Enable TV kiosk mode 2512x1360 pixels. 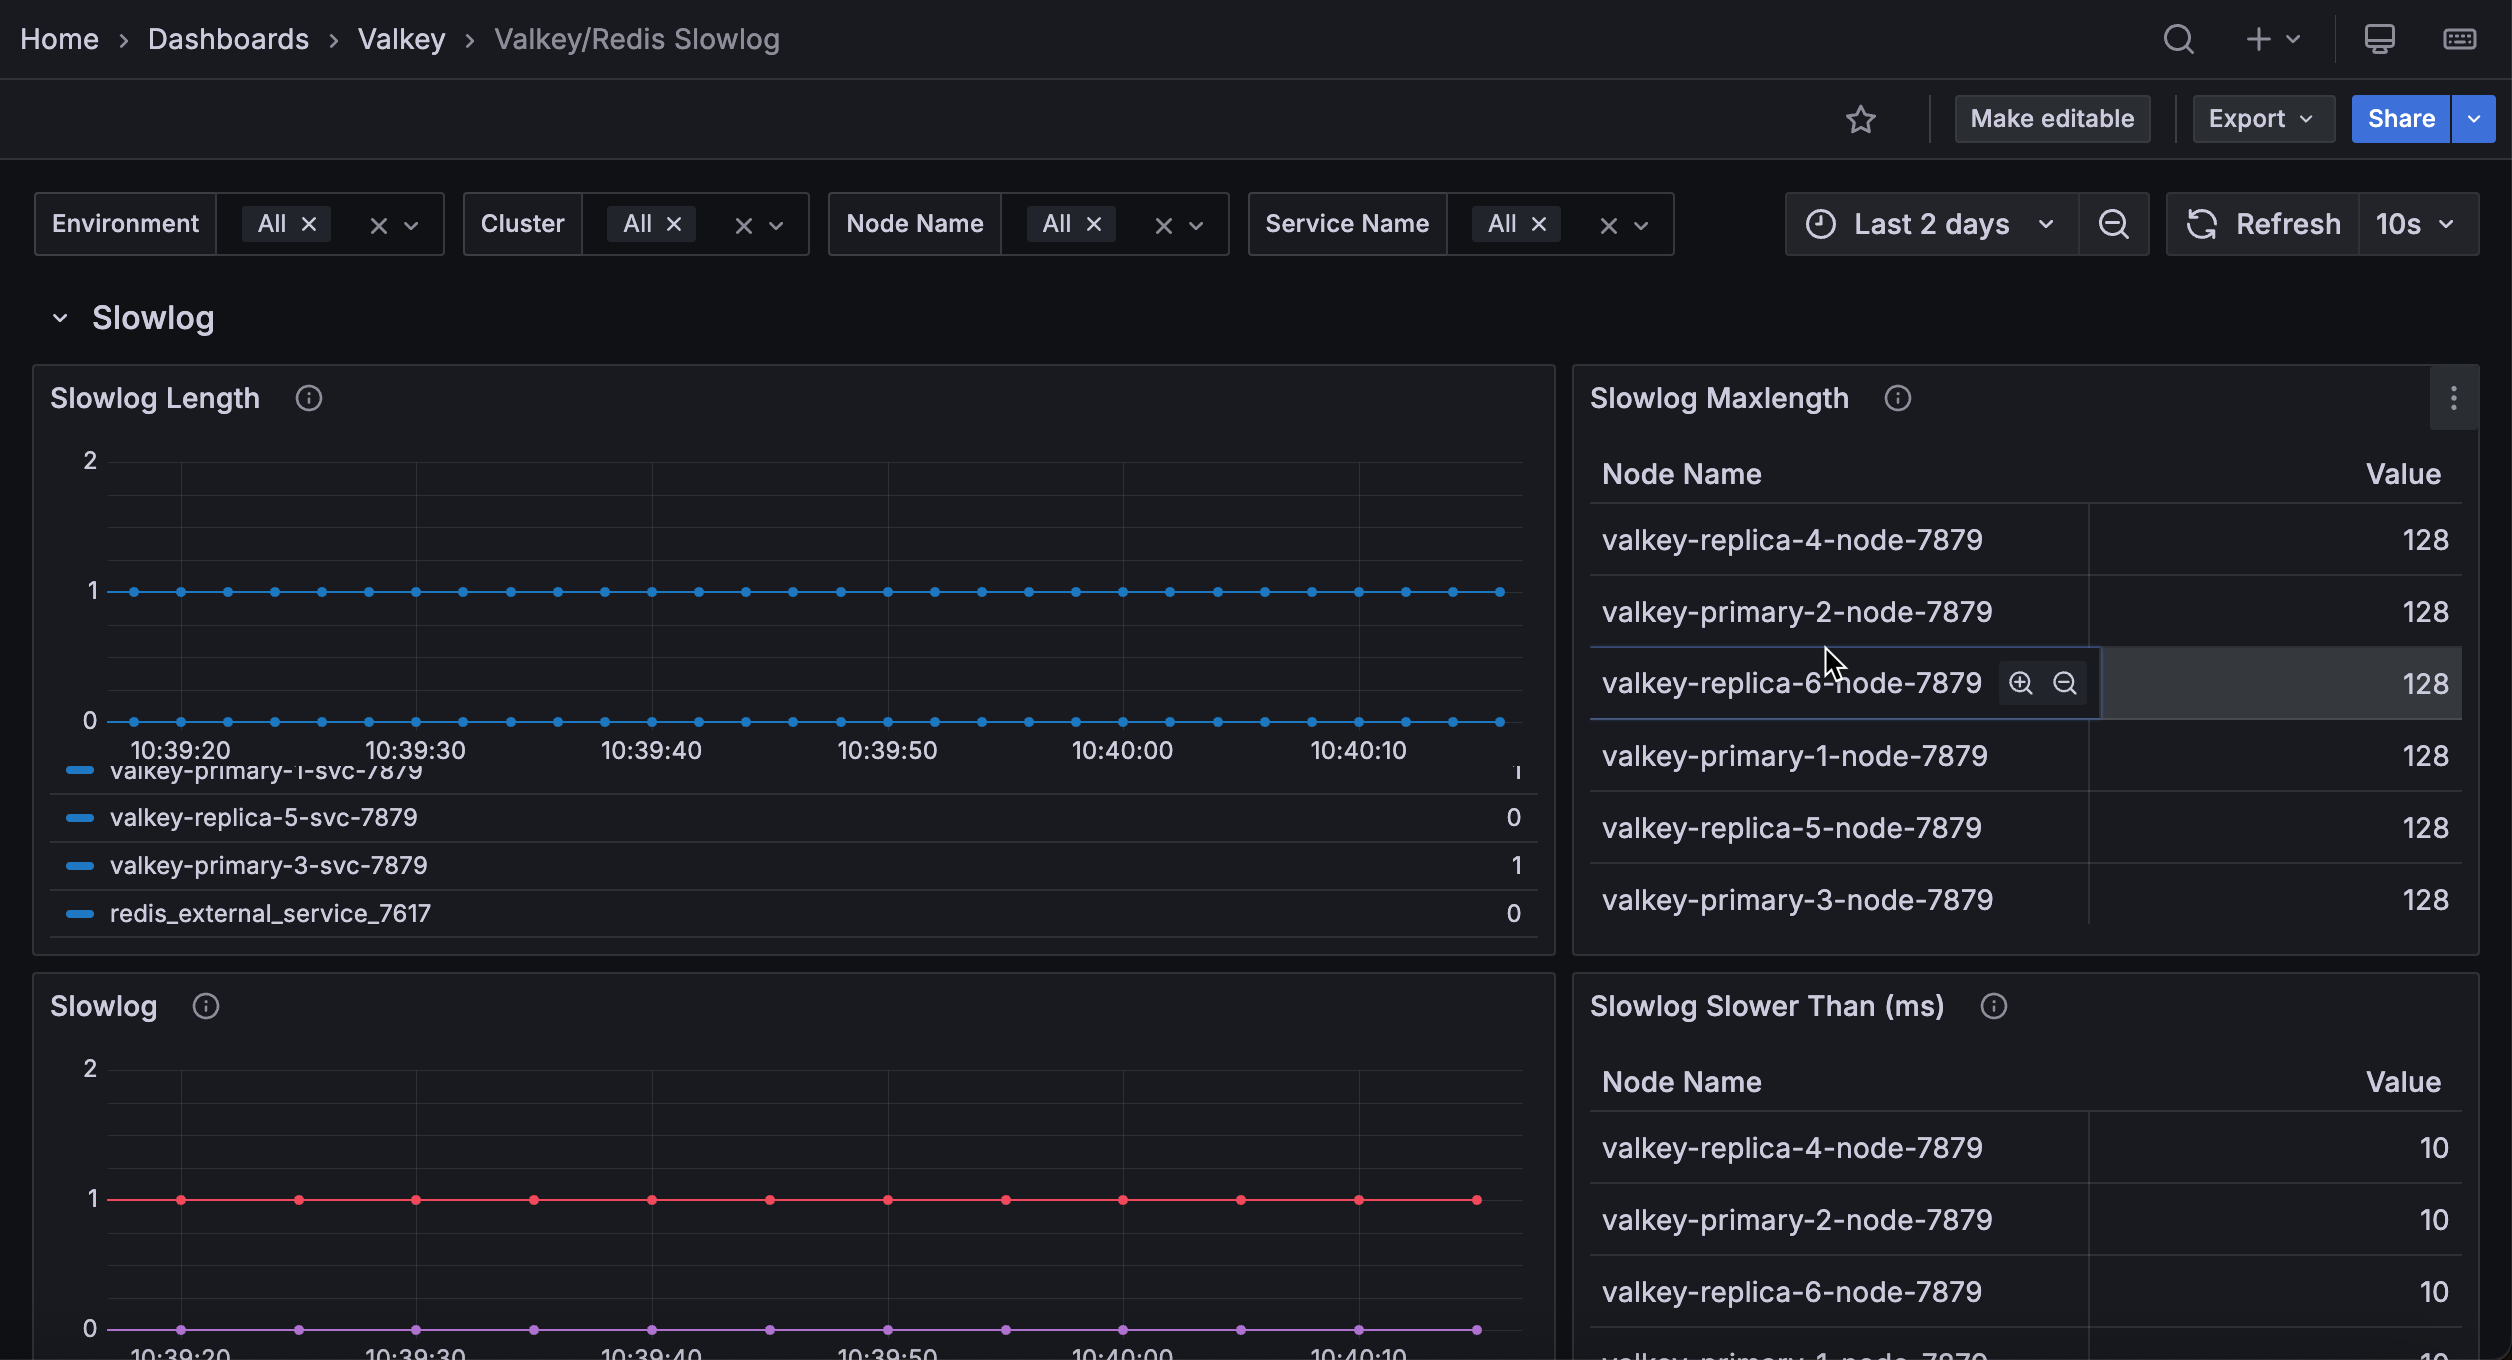tap(2379, 39)
